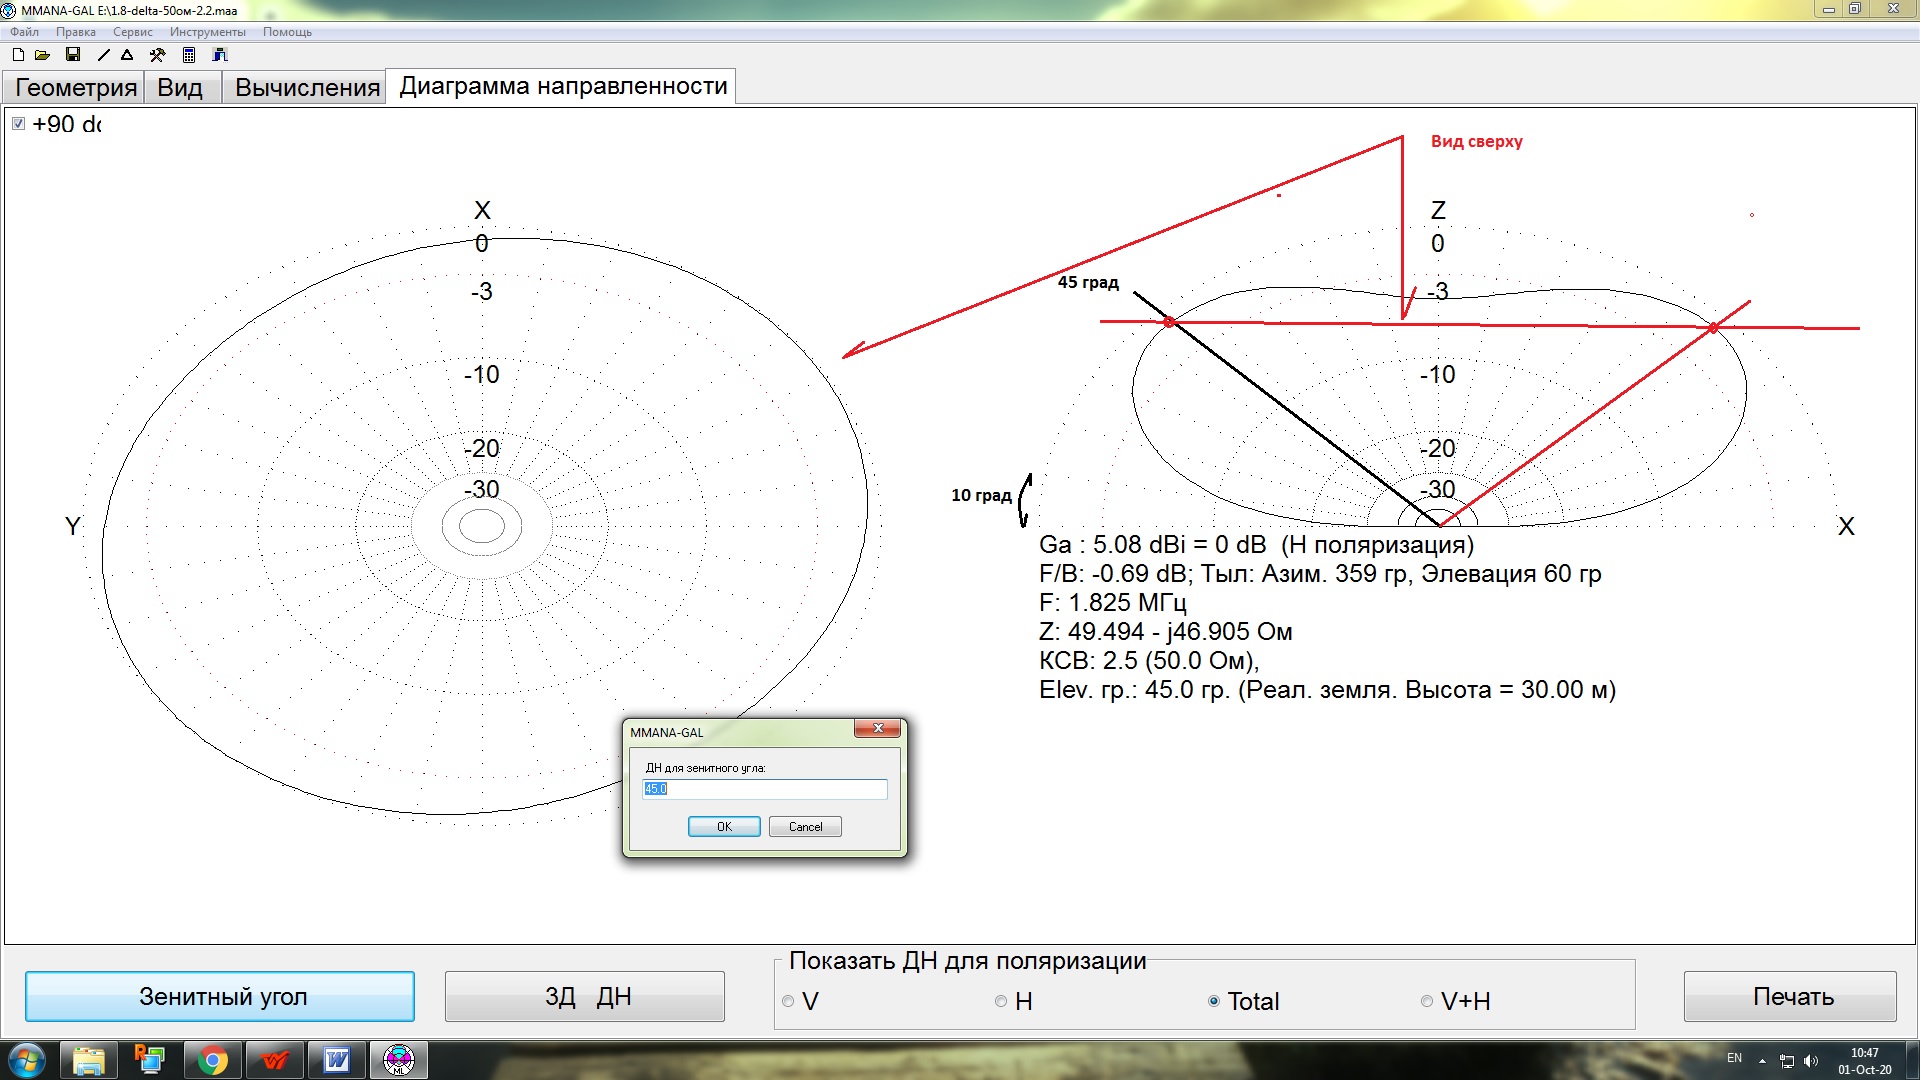The image size is (1920, 1080).
Task: Click the 'Показать ДН для поляризации' group label
Action: coord(967,961)
